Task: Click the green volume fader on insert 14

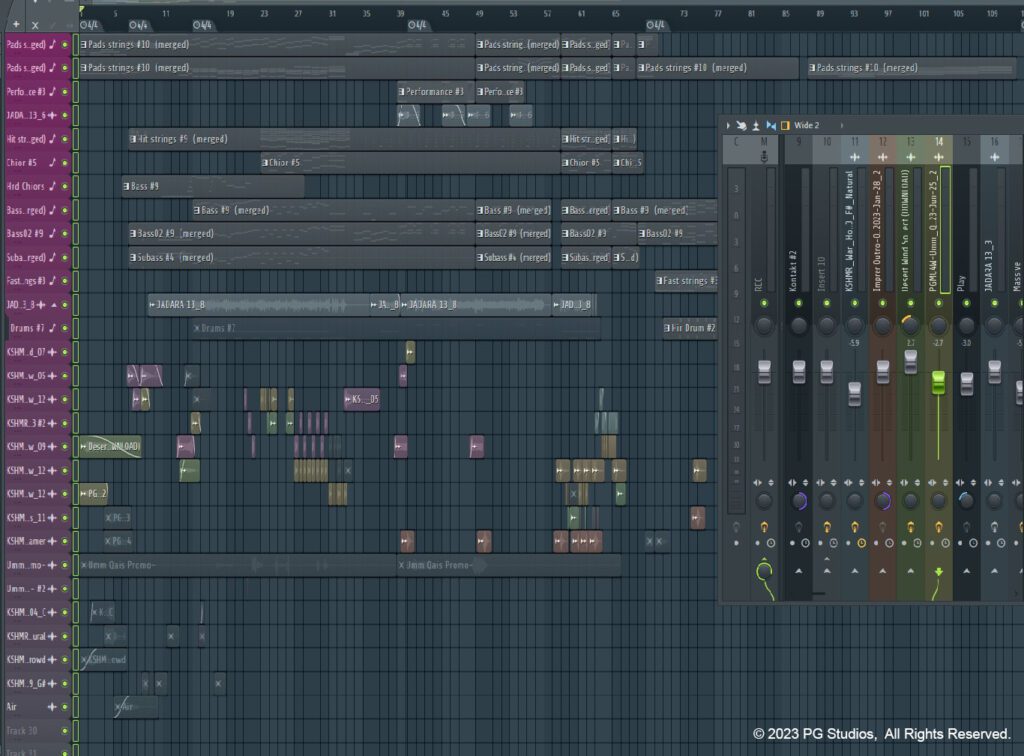Action: (938, 382)
